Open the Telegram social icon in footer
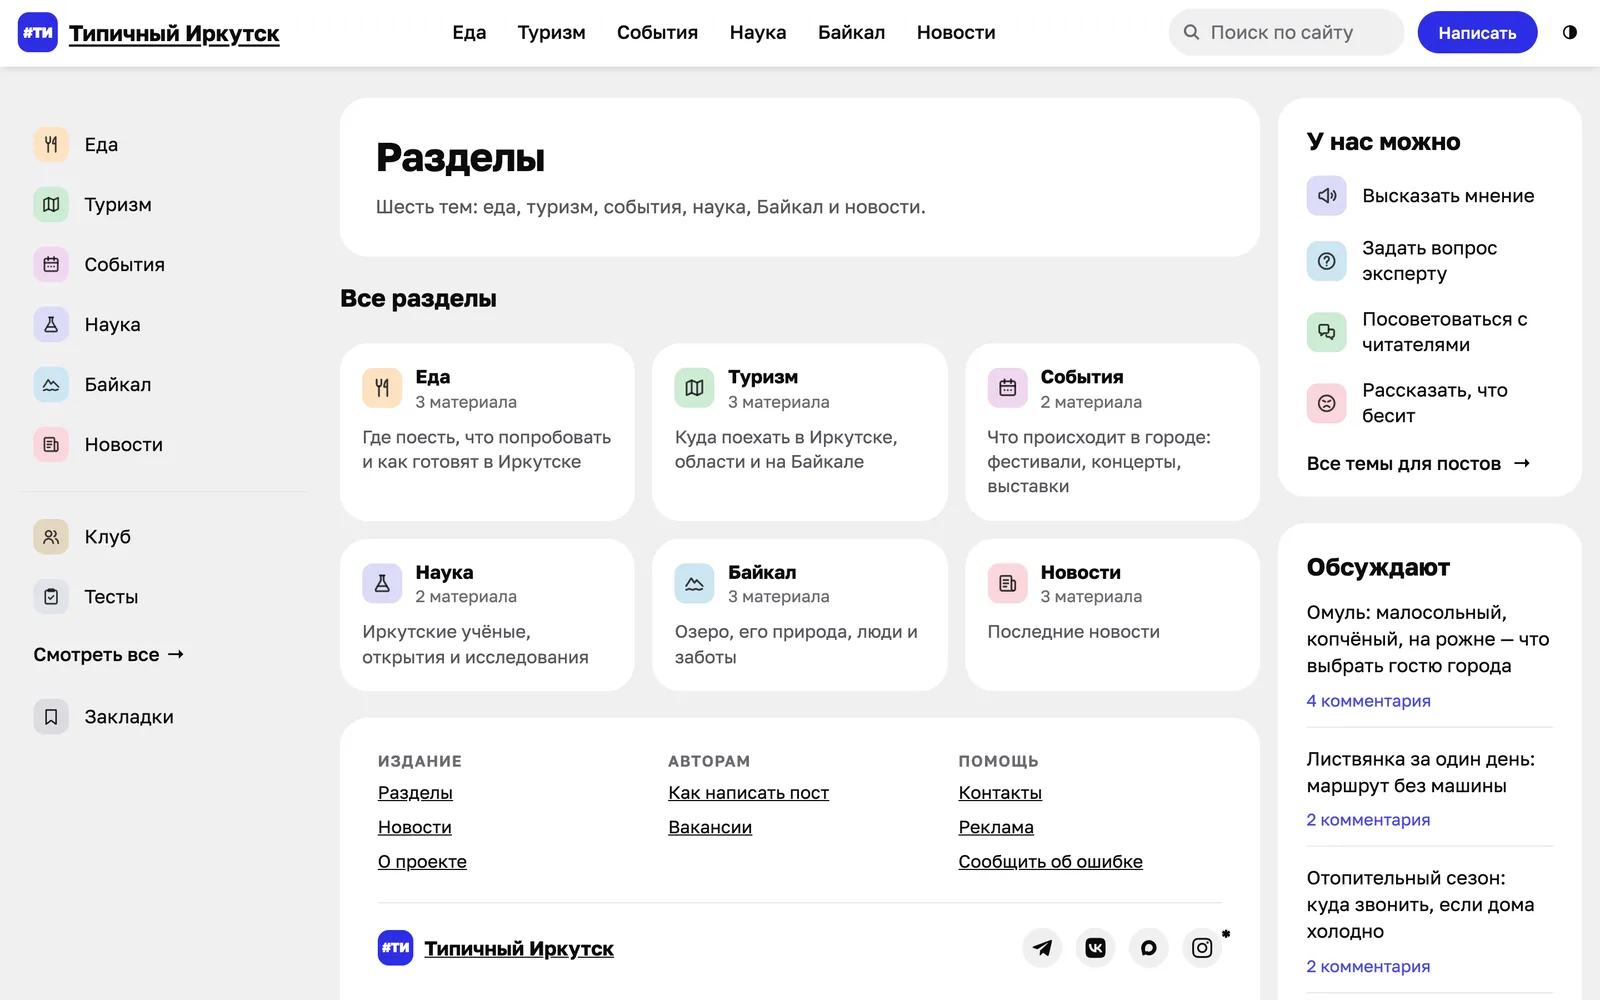Screen dimensions: 1600x1000 click(x=1042, y=947)
